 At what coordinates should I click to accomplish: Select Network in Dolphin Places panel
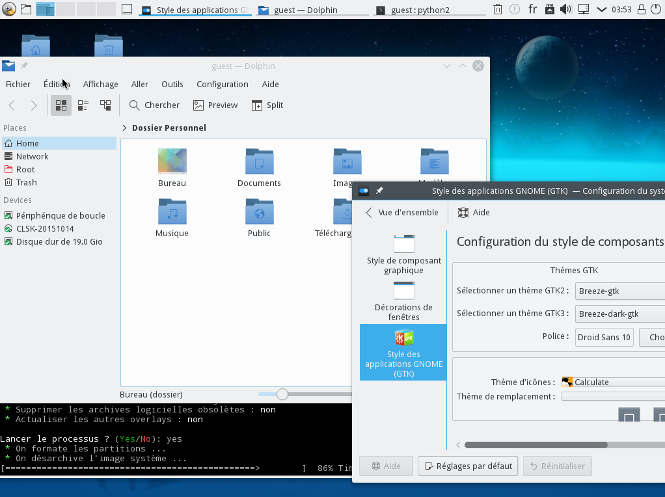tap(59, 156)
